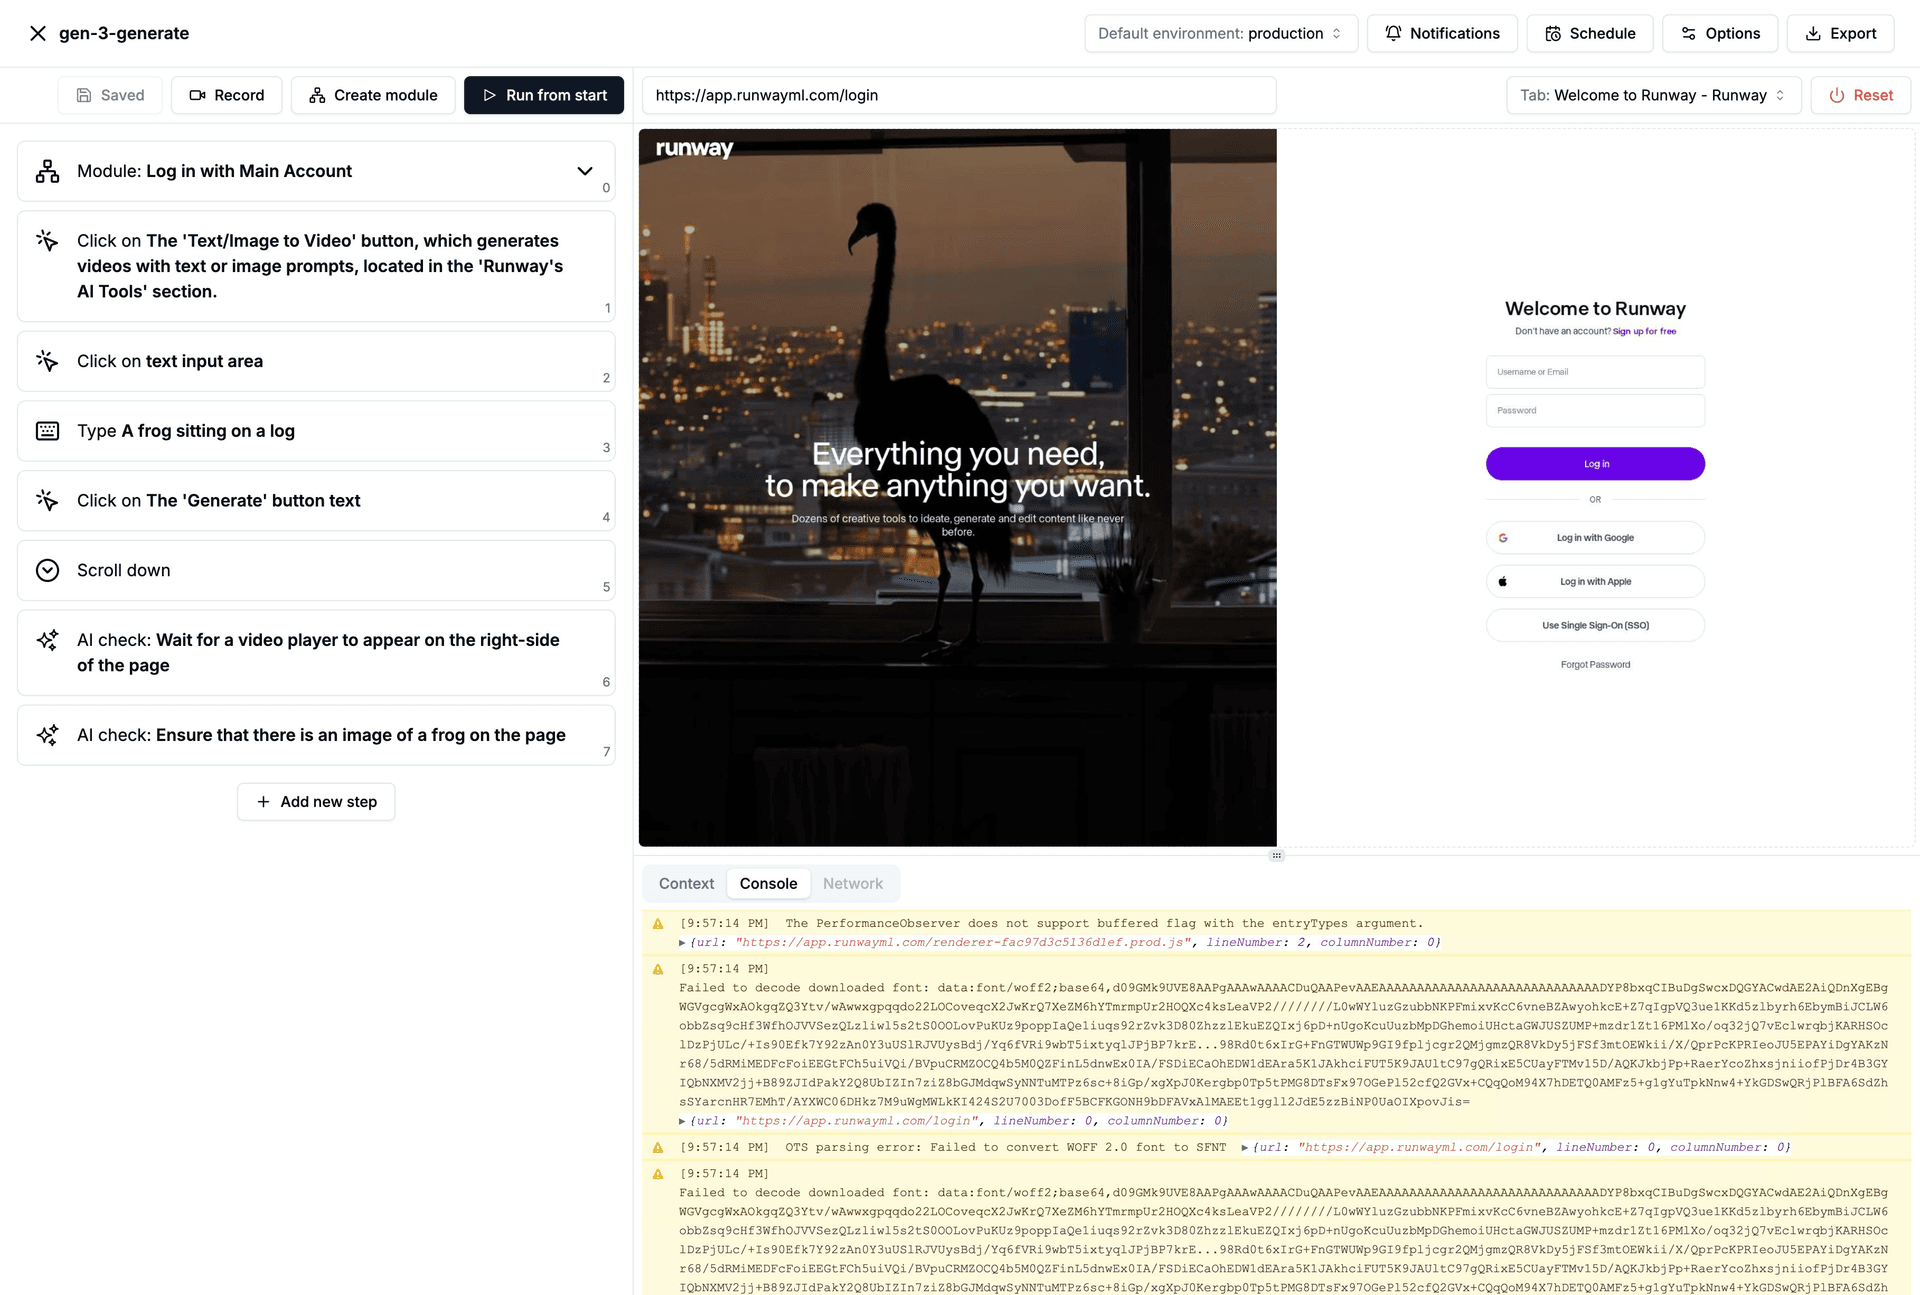Click the cursor icon of the text input area step
Image resolution: width=1920 pixels, height=1295 pixels.
(x=47, y=360)
